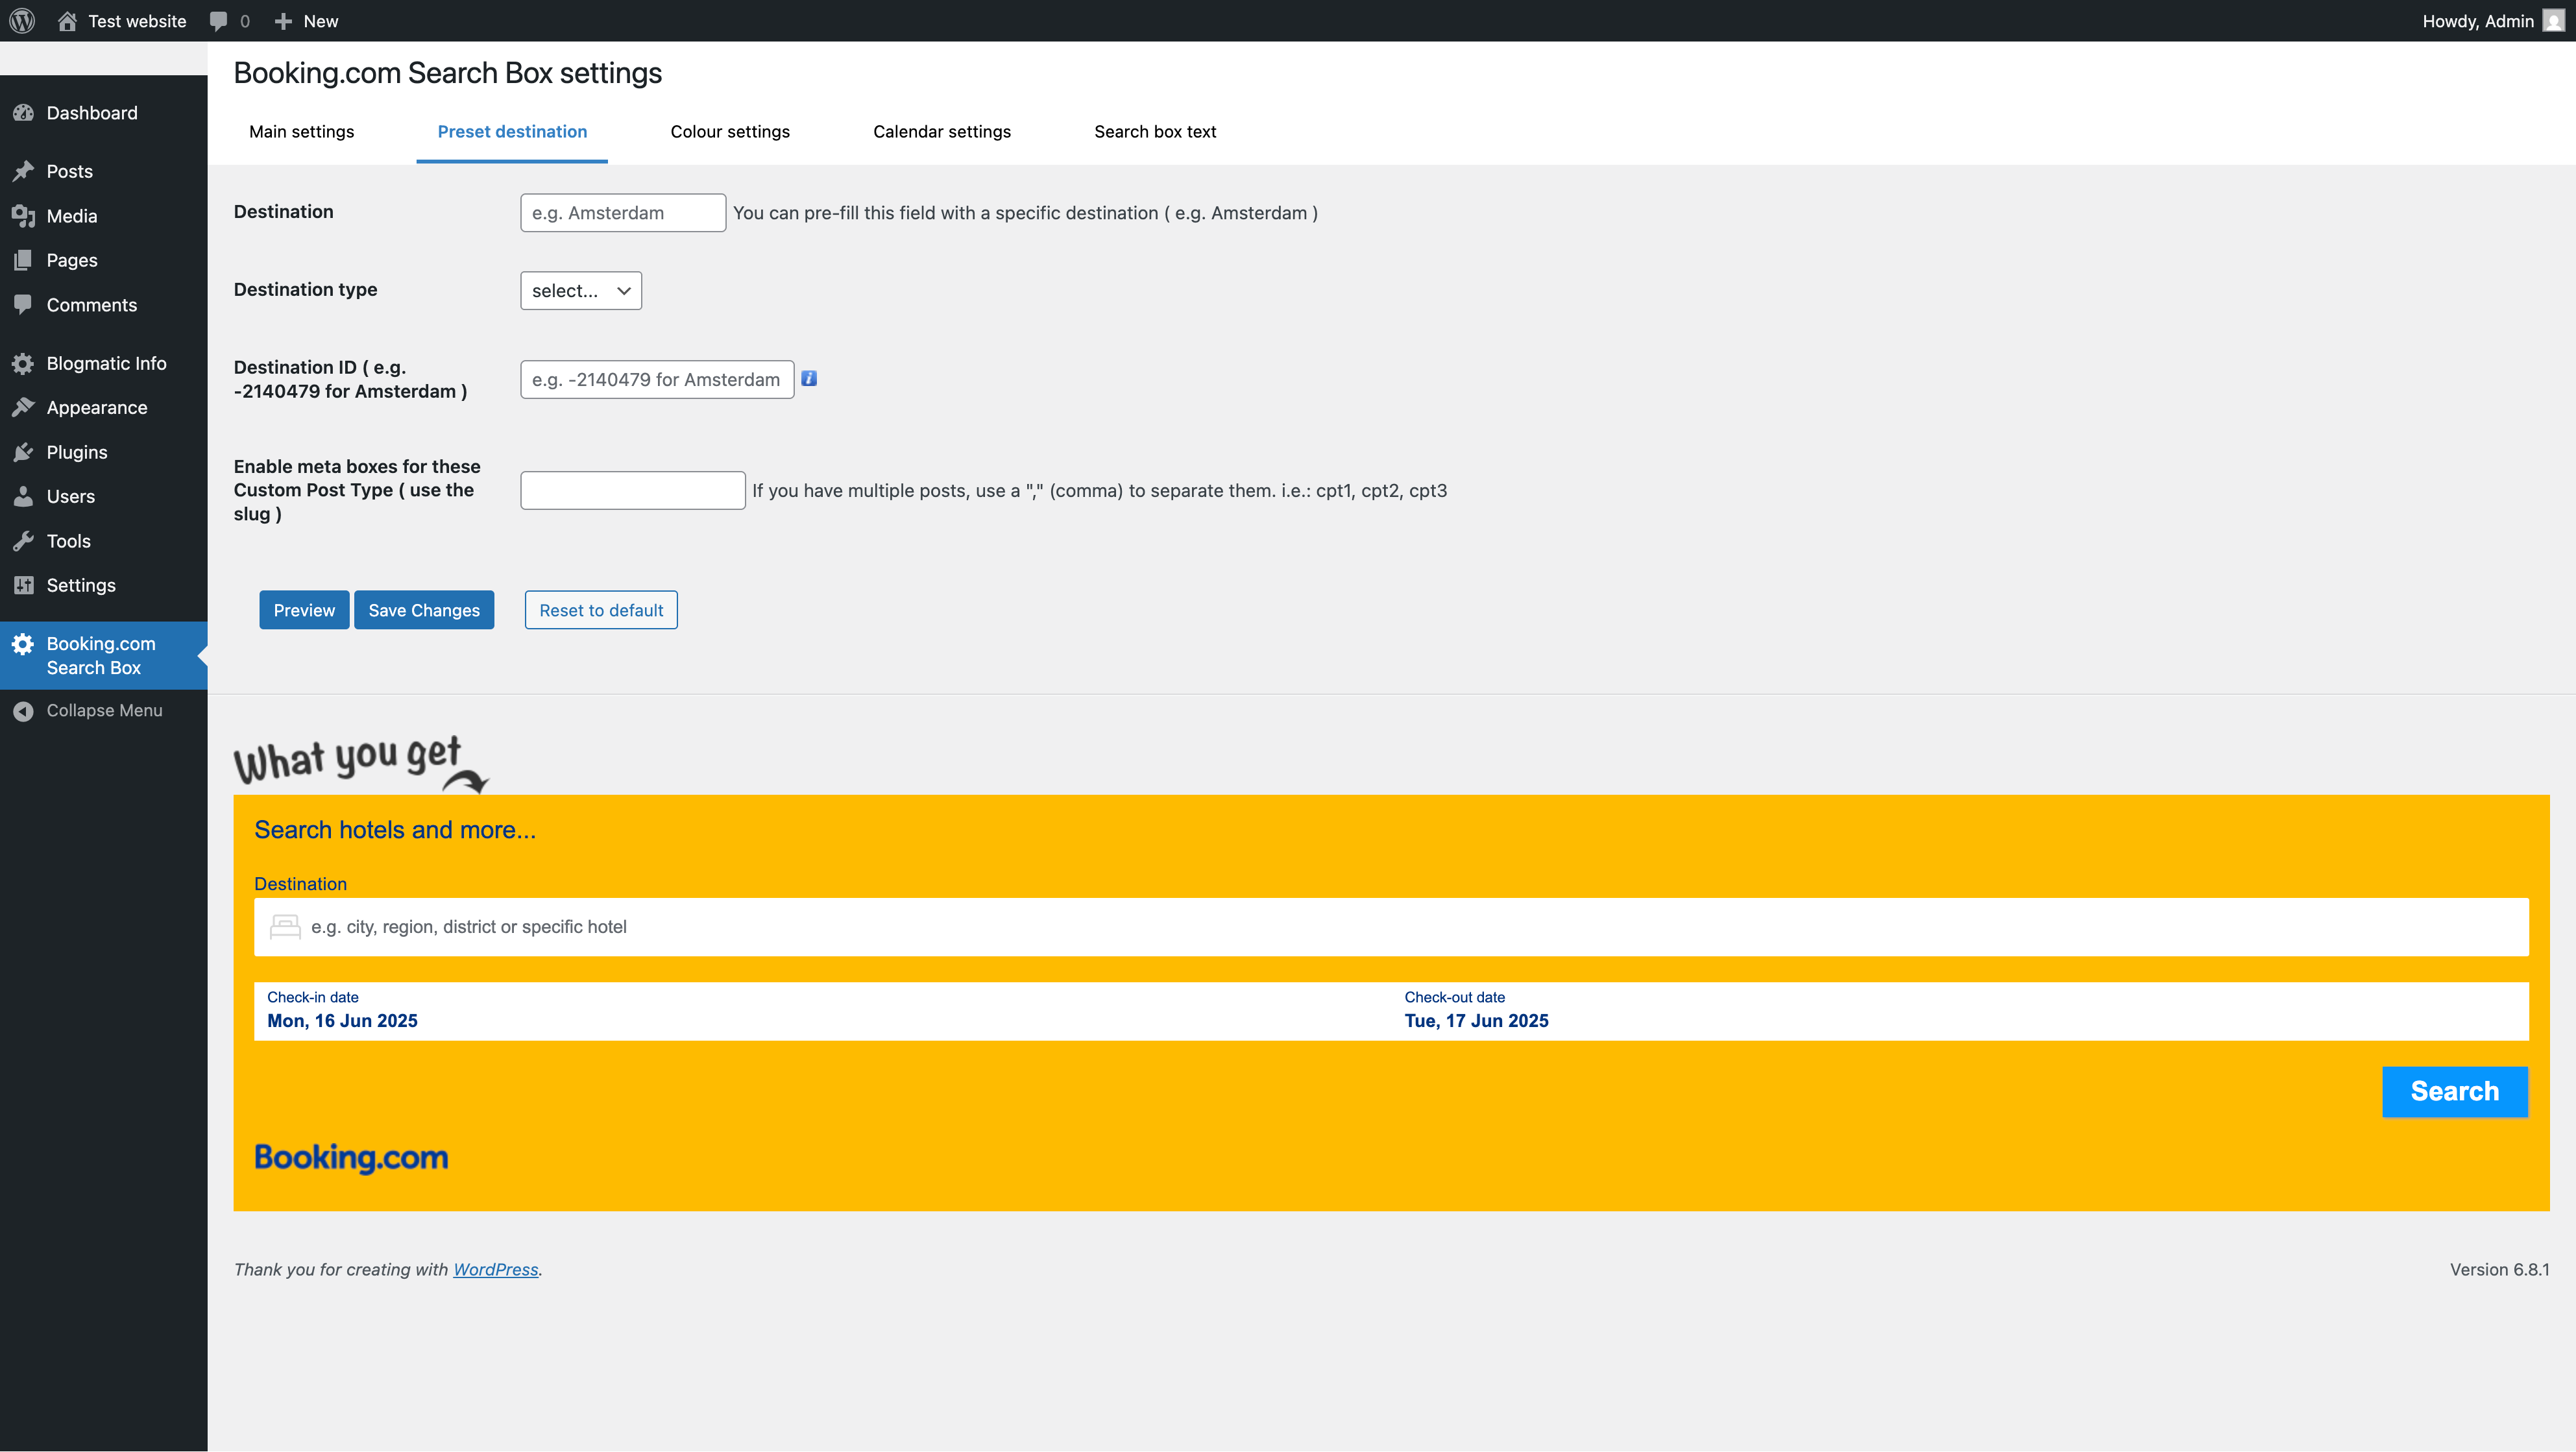Click the bed icon in preview destination field
2576x1452 pixels.
285,927
